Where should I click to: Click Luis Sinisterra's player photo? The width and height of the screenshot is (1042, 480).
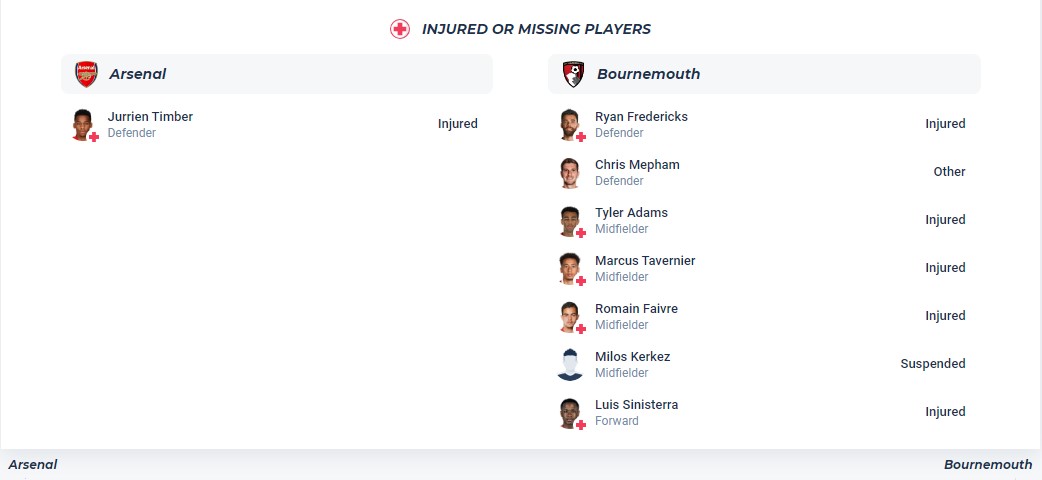[570, 412]
